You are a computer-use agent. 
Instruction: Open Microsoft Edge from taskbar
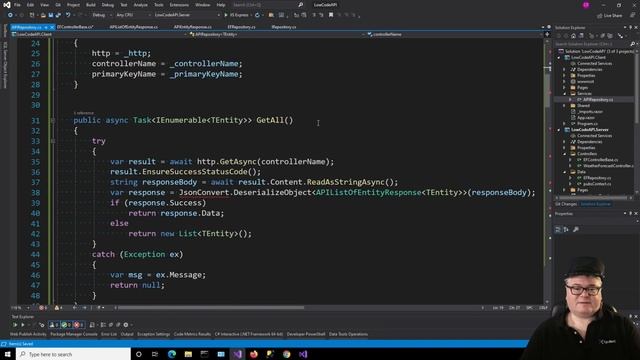coord(172,354)
